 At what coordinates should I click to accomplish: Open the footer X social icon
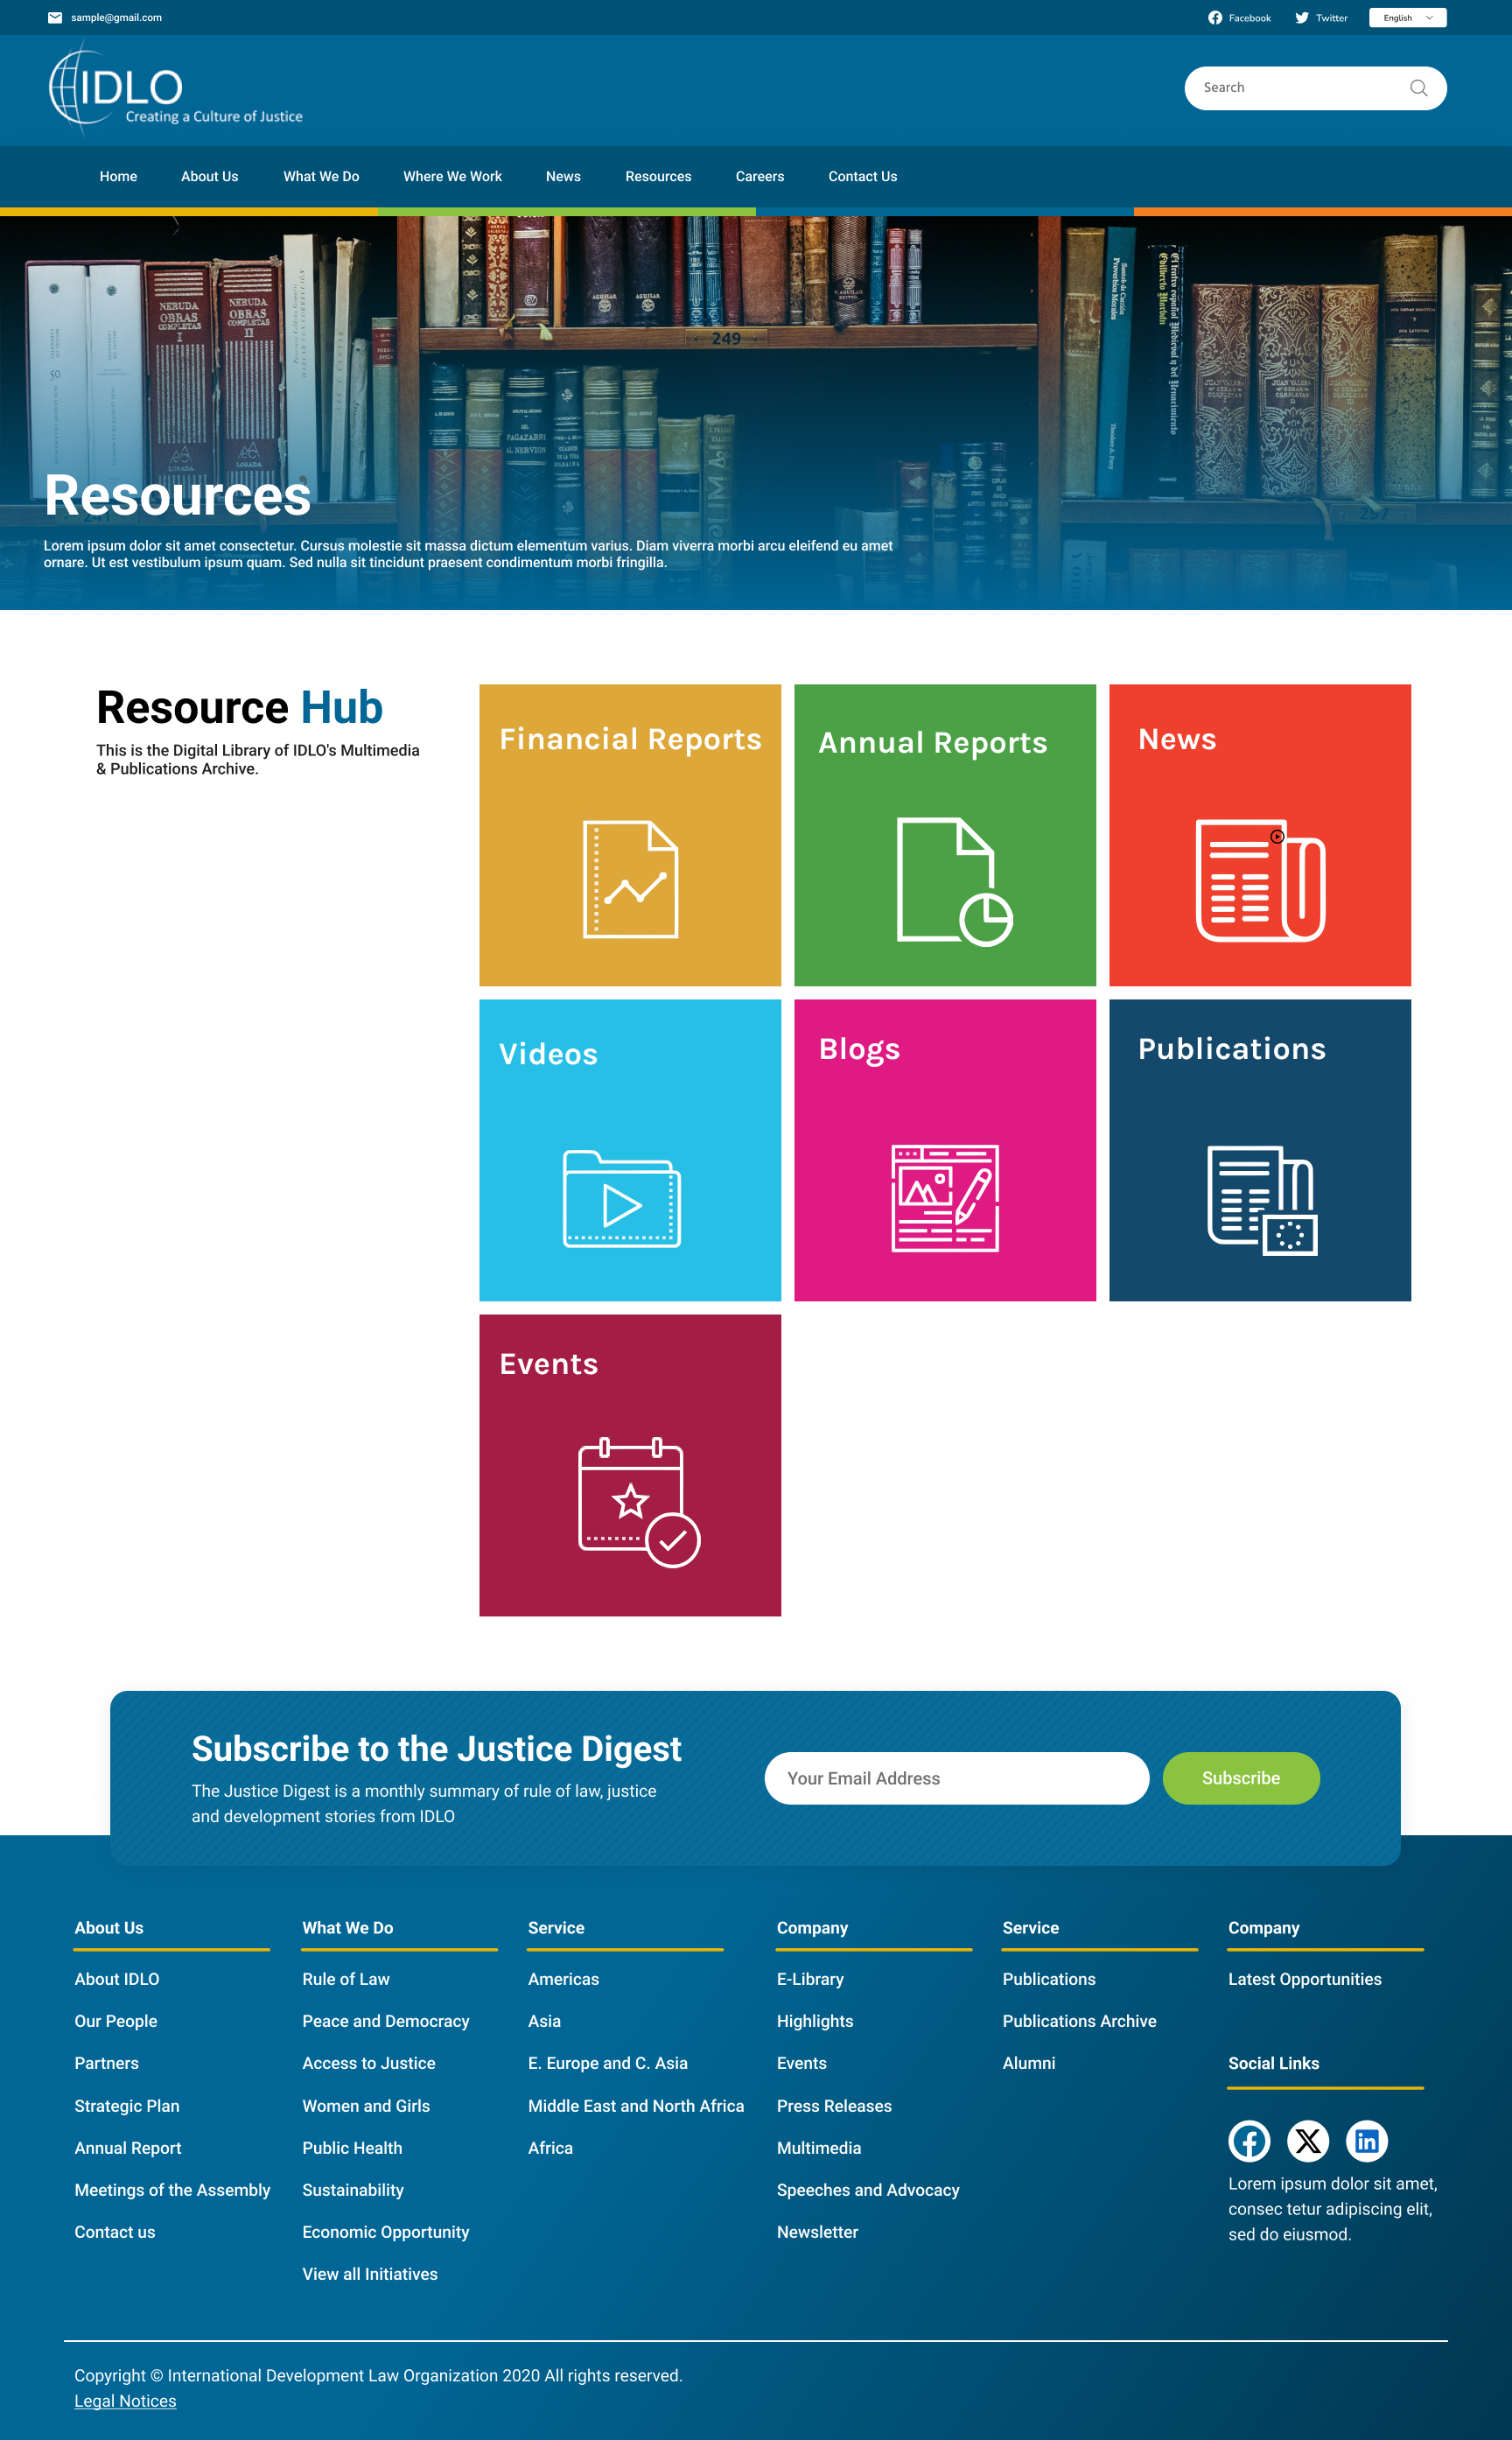click(x=1307, y=2141)
